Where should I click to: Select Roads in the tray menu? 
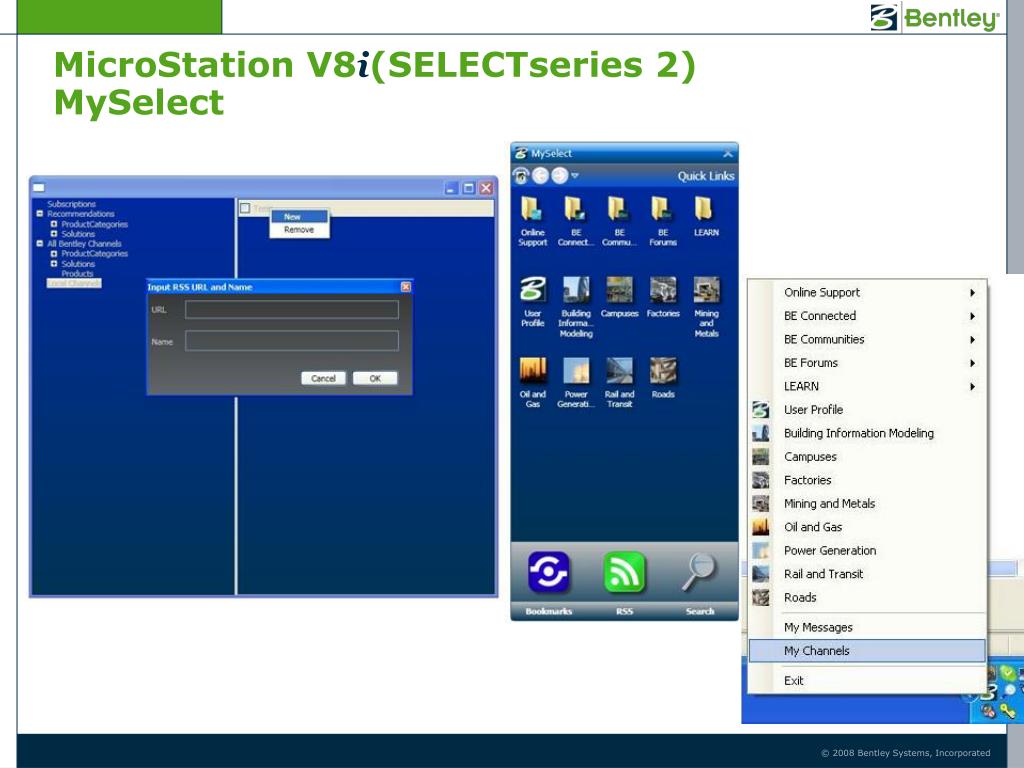click(867, 598)
